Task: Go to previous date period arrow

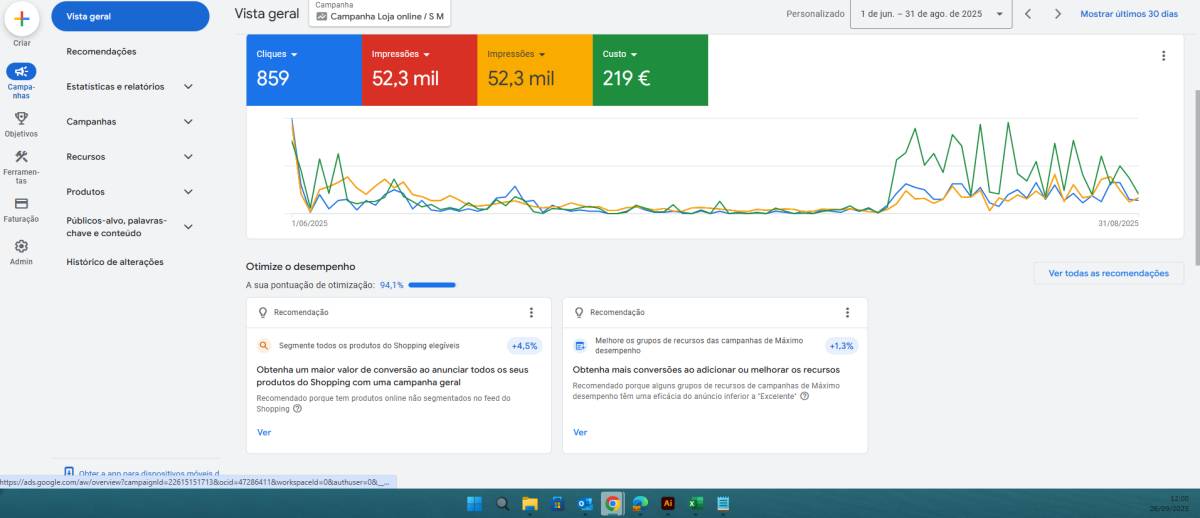Action: [x=1027, y=14]
